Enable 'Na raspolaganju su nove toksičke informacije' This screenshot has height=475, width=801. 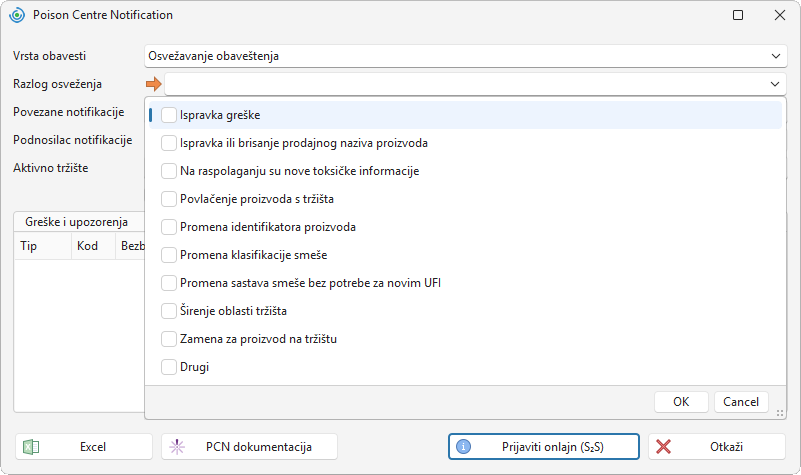point(169,171)
